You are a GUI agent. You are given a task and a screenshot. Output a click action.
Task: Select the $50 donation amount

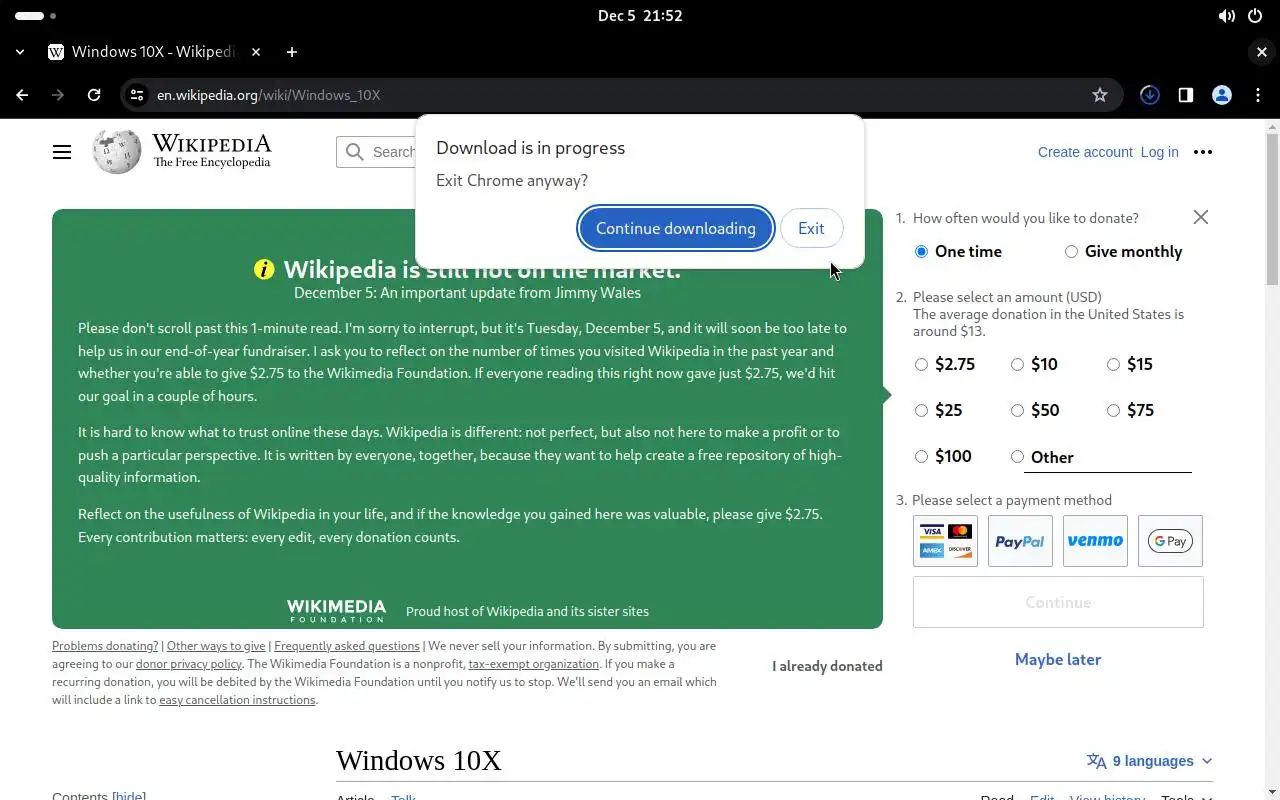click(1017, 411)
